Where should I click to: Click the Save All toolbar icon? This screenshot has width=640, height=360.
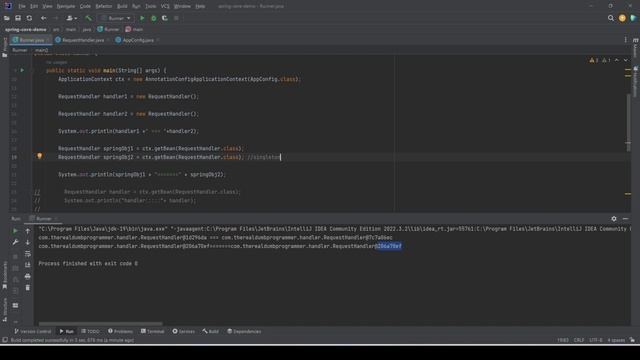(18, 18)
